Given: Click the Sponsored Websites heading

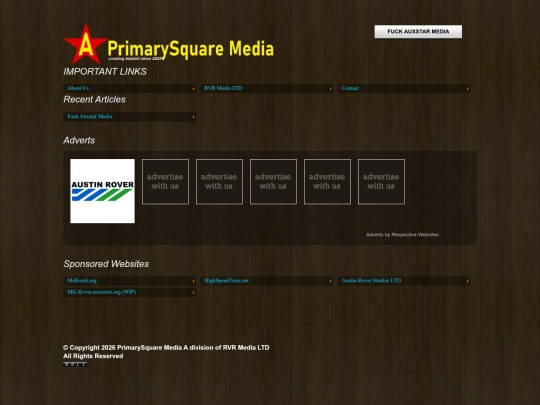Looking at the screenshot, I should point(106,264).
